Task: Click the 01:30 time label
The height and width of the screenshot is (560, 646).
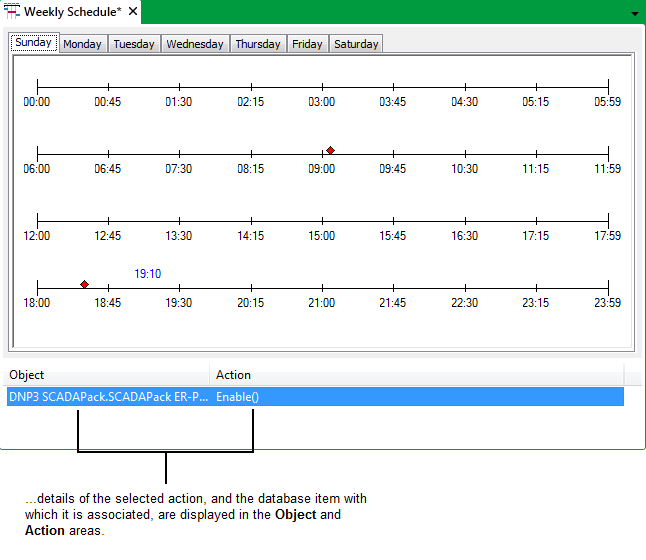Action: pos(179,102)
